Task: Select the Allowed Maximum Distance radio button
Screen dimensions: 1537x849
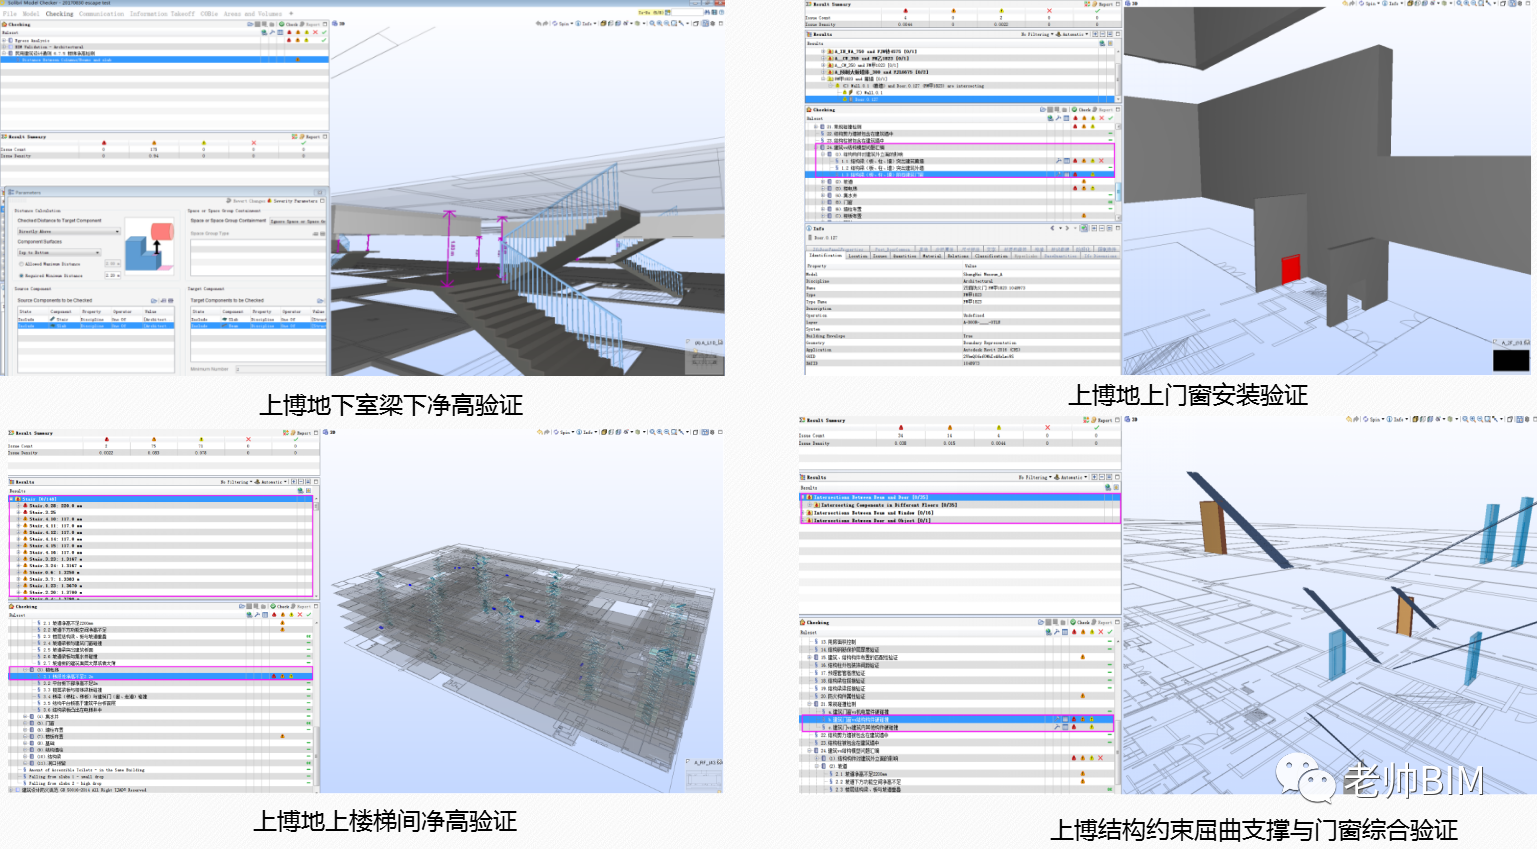Action: 21,264
